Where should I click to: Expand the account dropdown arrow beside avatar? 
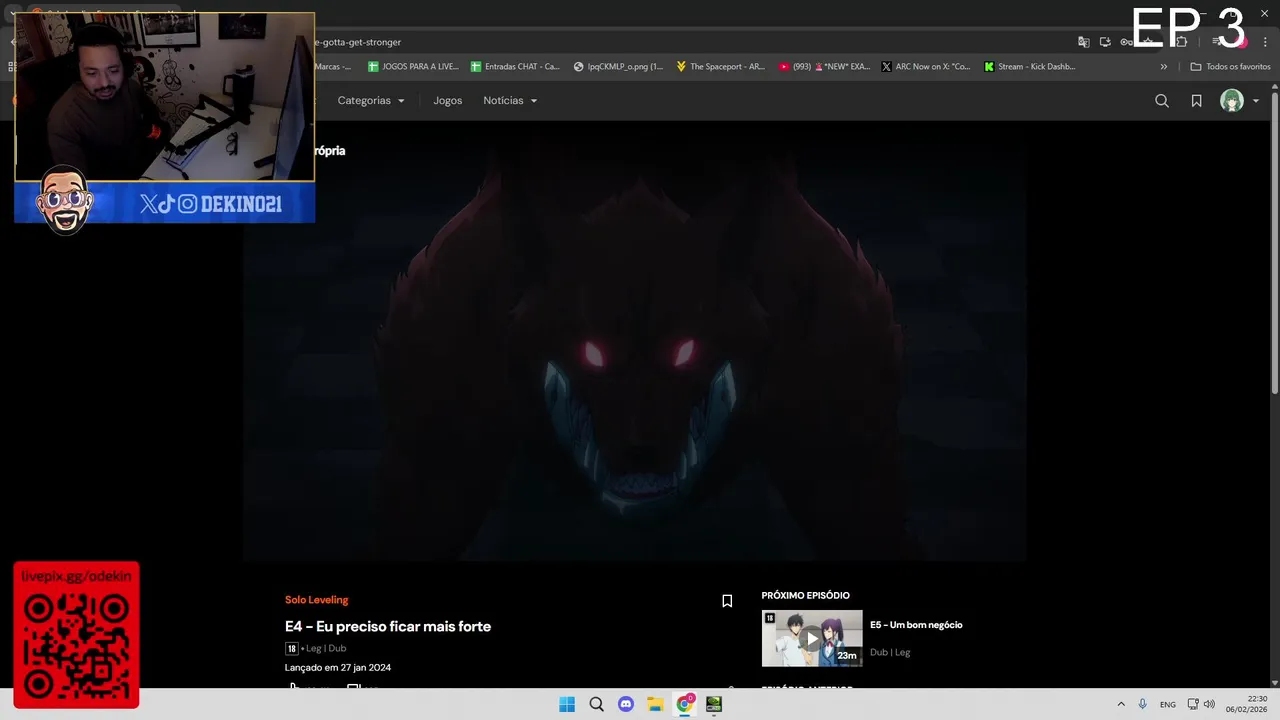[1256, 101]
